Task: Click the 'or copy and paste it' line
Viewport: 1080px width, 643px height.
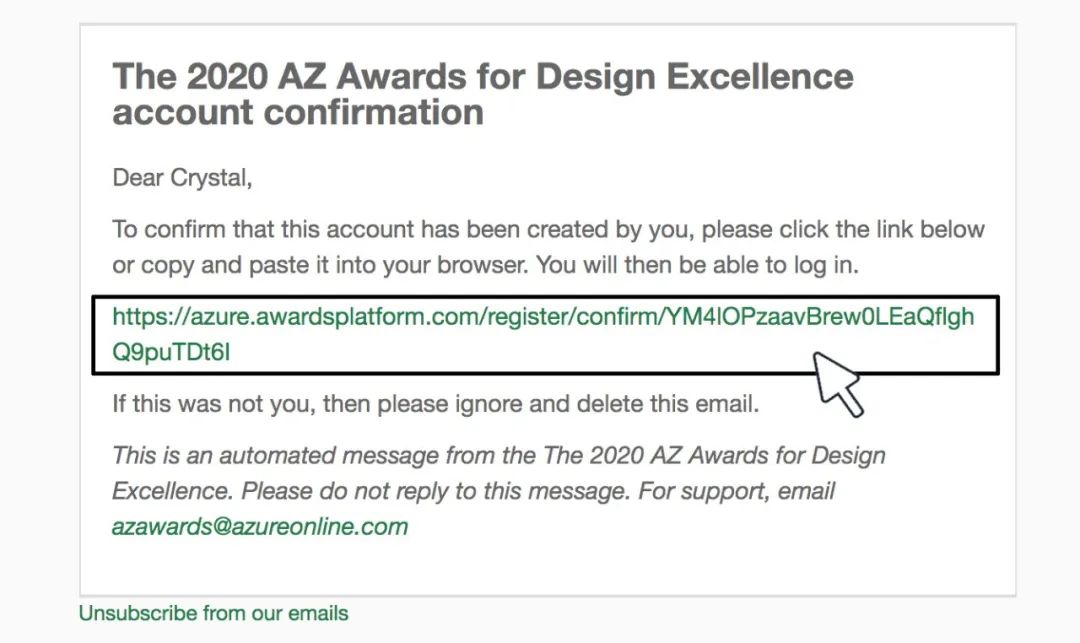Action: (486, 265)
